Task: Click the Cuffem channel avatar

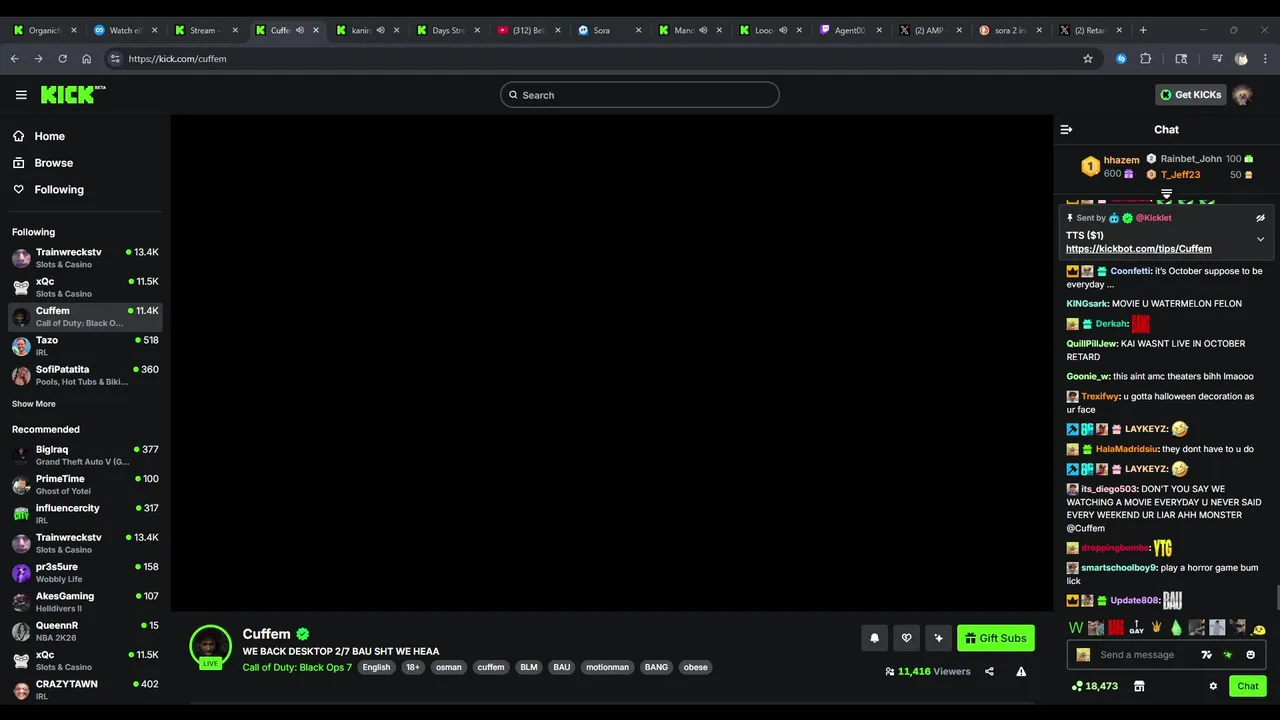Action: pyautogui.click(x=210, y=646)
